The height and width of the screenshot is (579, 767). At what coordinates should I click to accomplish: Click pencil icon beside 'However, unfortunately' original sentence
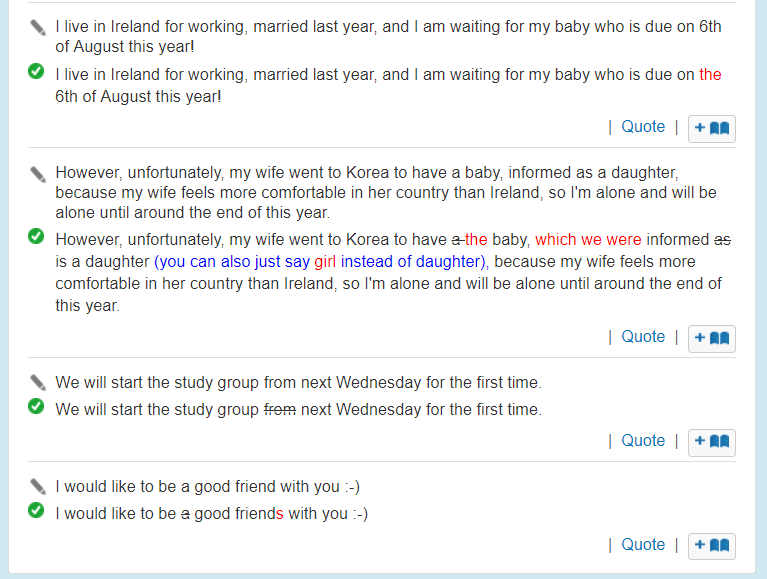coord(38,174)
